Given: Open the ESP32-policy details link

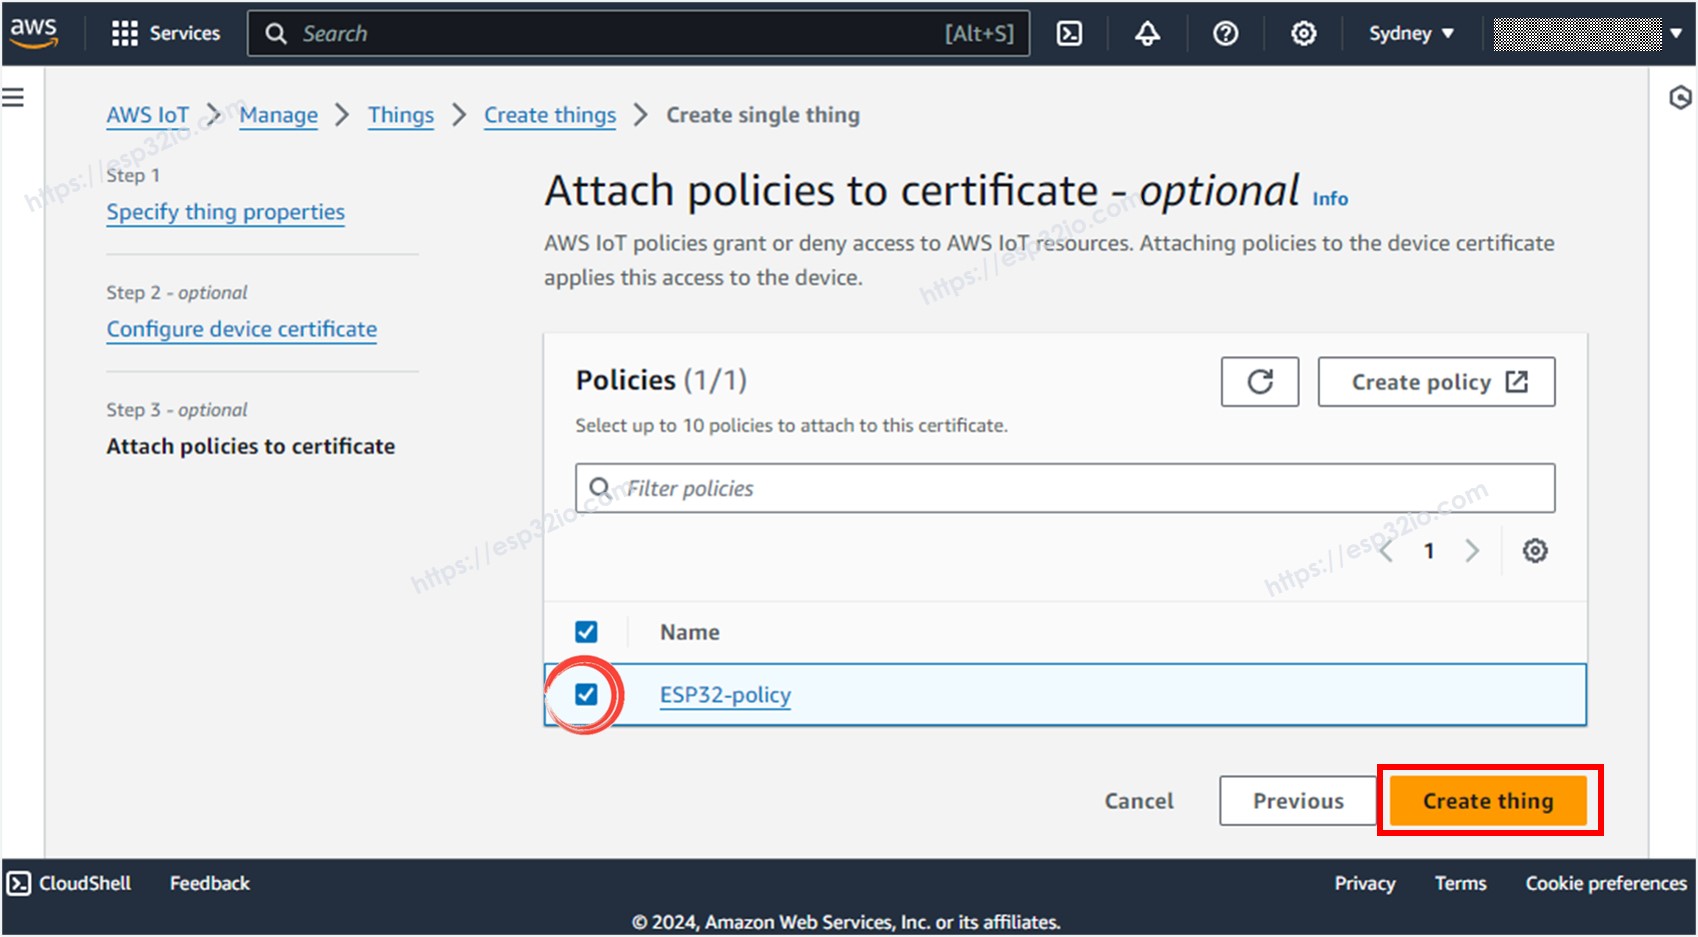Looking at the screenshot, I should 726,694.
